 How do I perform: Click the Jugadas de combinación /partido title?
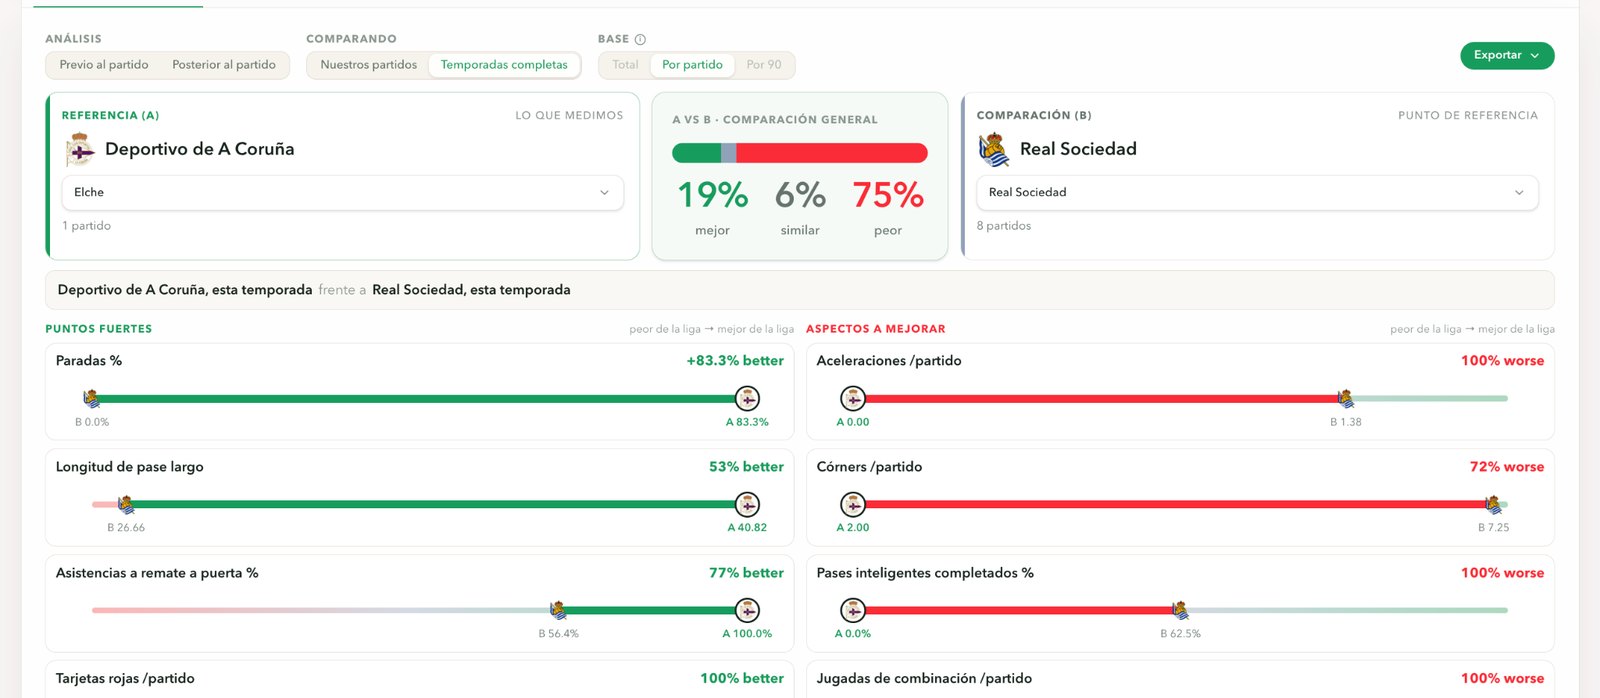point(924,679)
